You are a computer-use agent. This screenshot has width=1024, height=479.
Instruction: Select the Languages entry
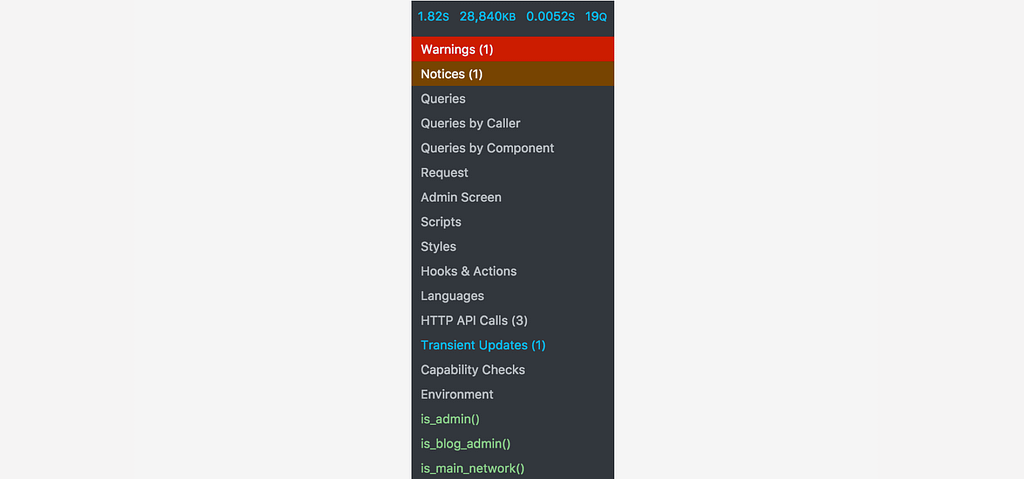click(x=513, y=296)
